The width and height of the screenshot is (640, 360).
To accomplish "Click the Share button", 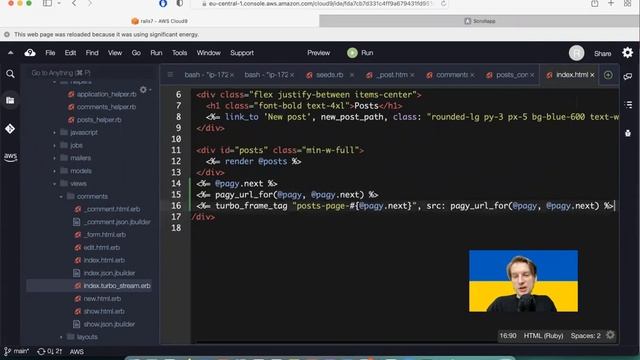I will click(x=602, y=53).
